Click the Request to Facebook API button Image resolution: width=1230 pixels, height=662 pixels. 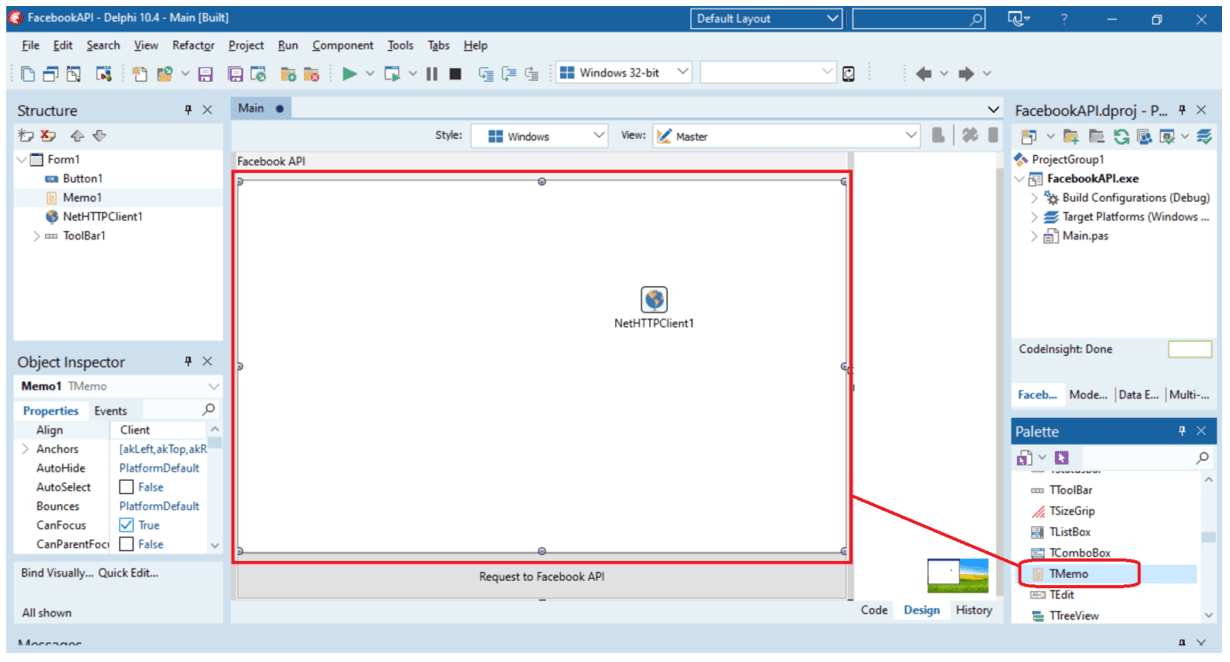(541, 577)
